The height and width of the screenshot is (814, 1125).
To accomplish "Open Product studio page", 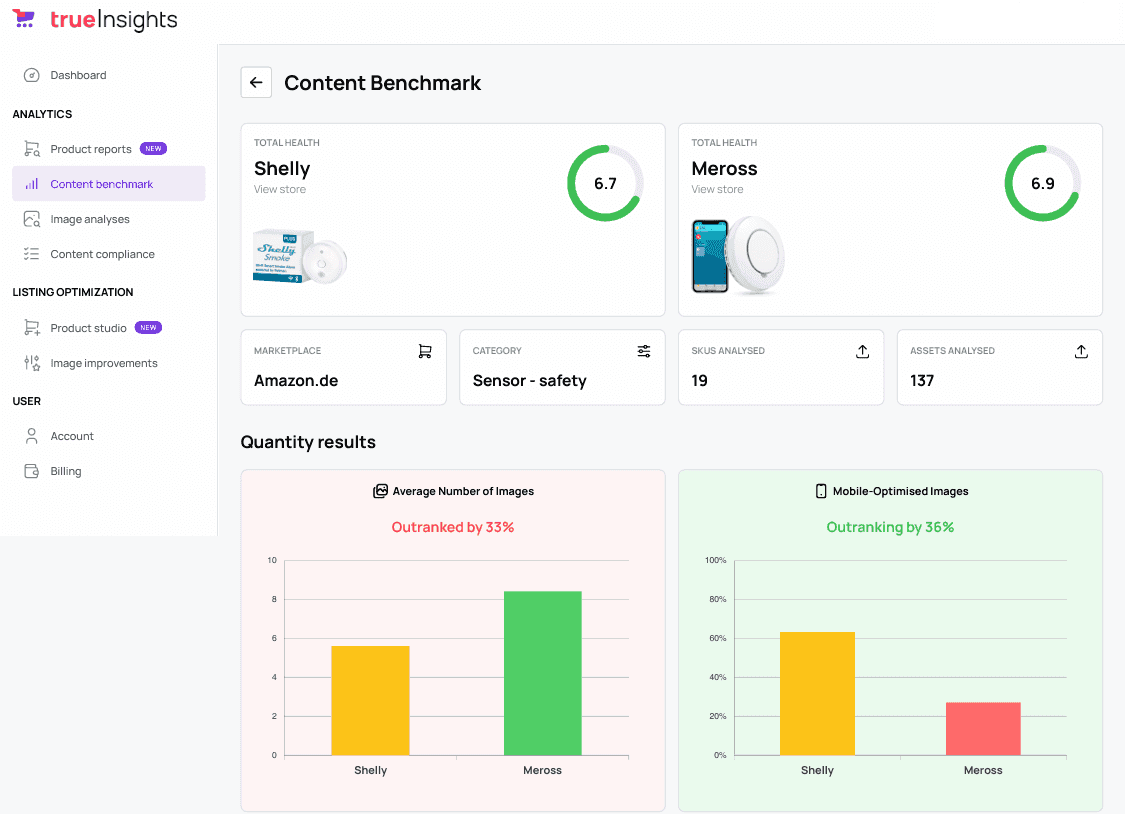I will [x=109, y=328].
